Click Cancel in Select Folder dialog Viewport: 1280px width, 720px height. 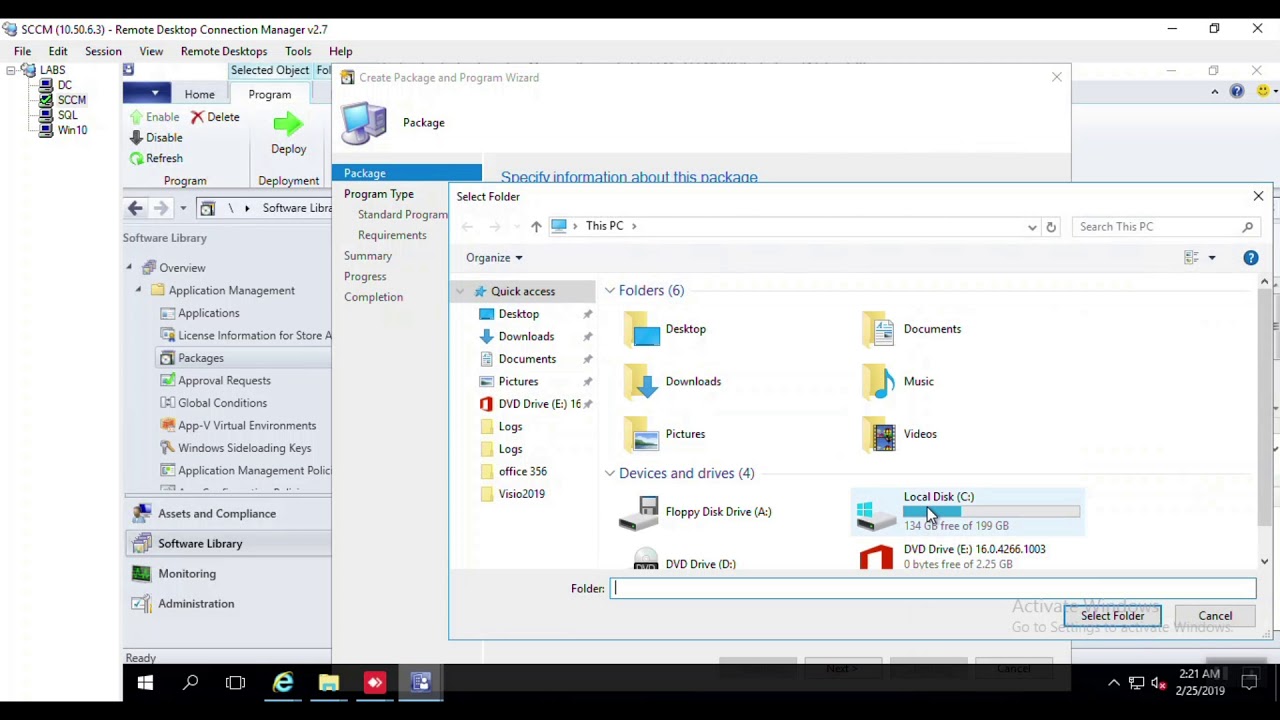click(1215, 616)
